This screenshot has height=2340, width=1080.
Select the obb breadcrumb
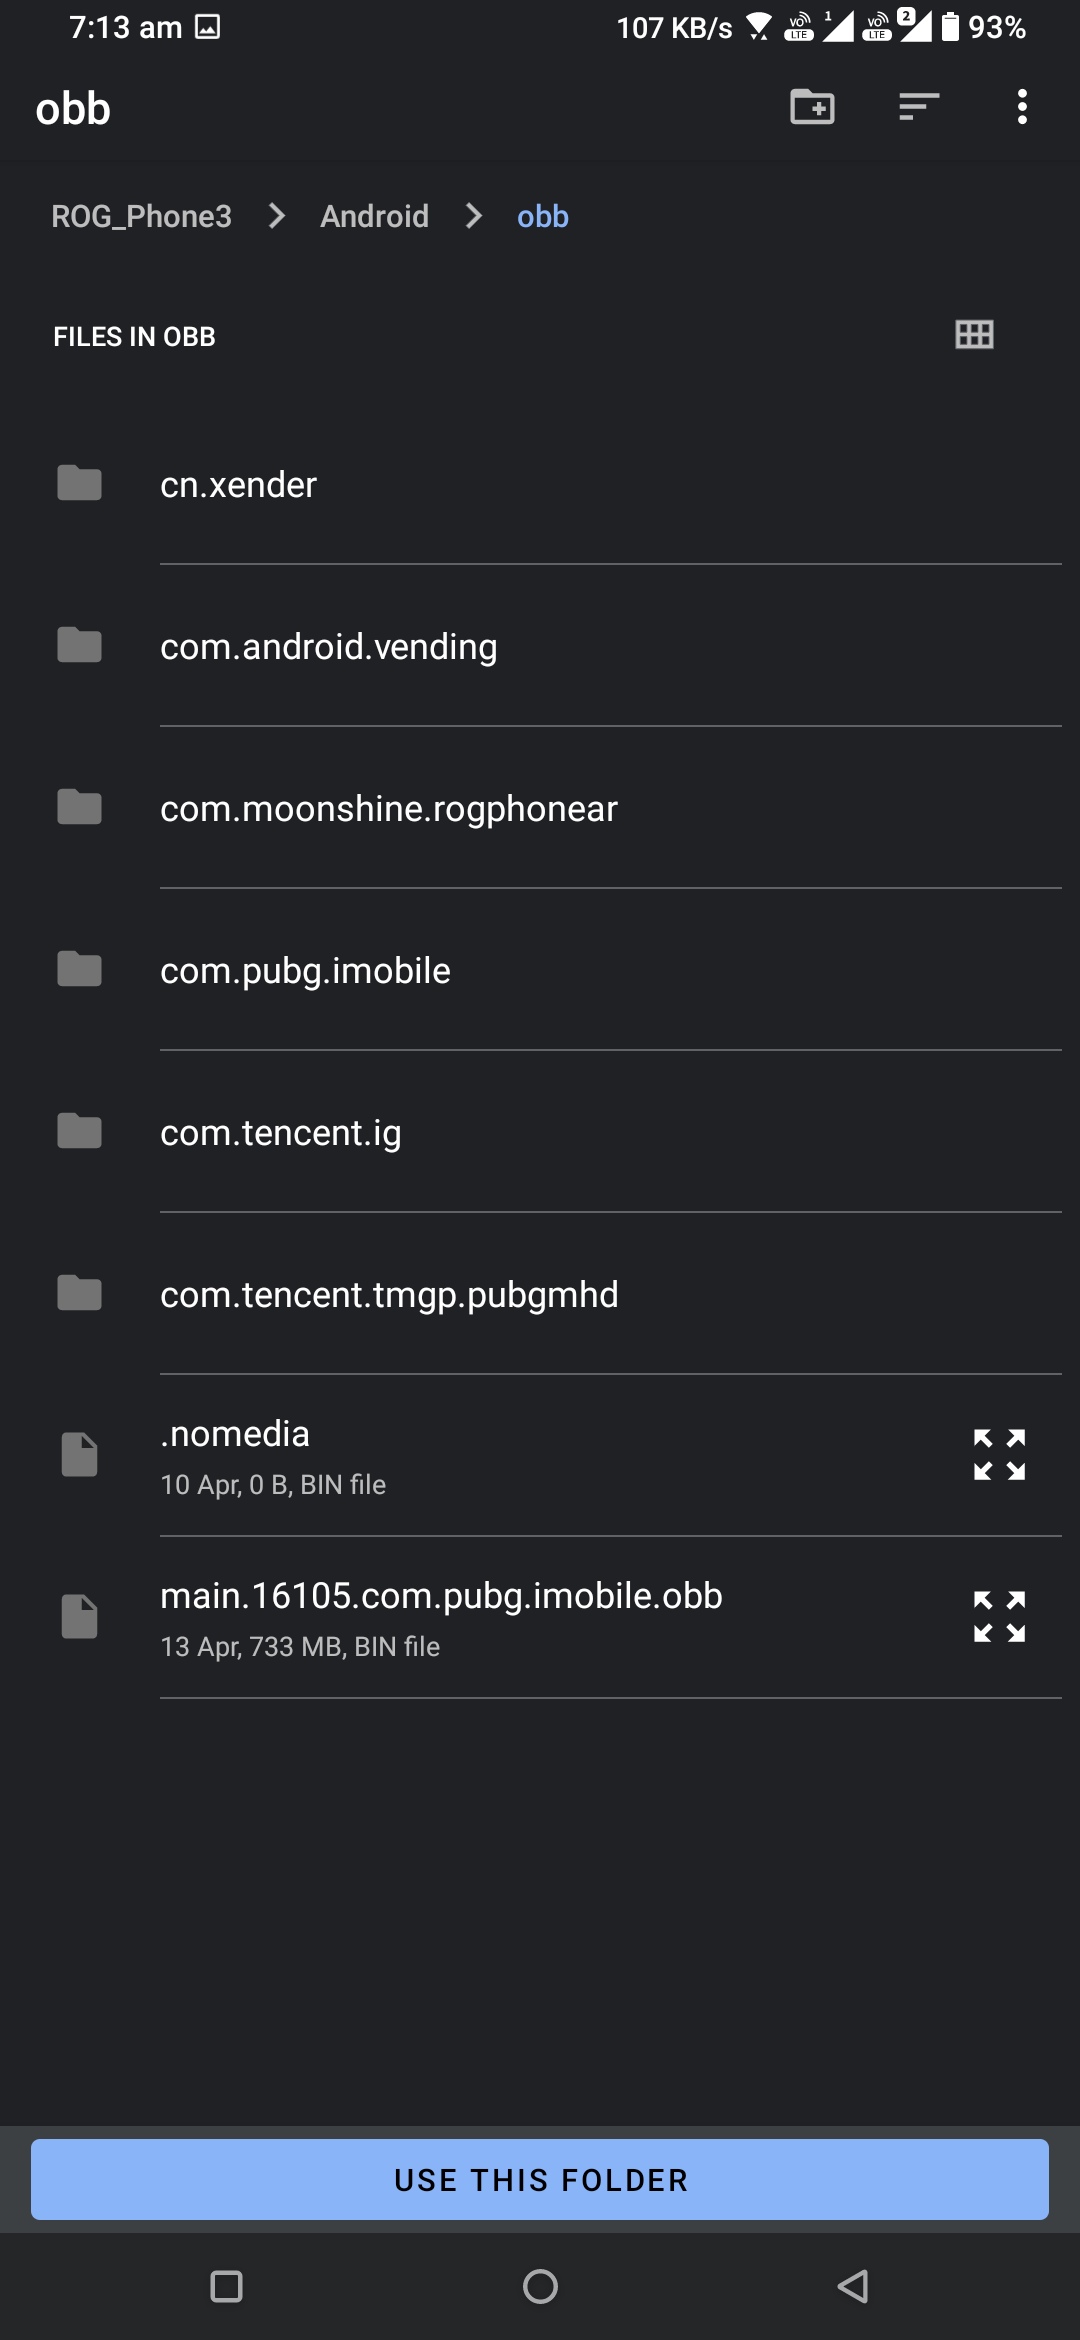(543, 216)
